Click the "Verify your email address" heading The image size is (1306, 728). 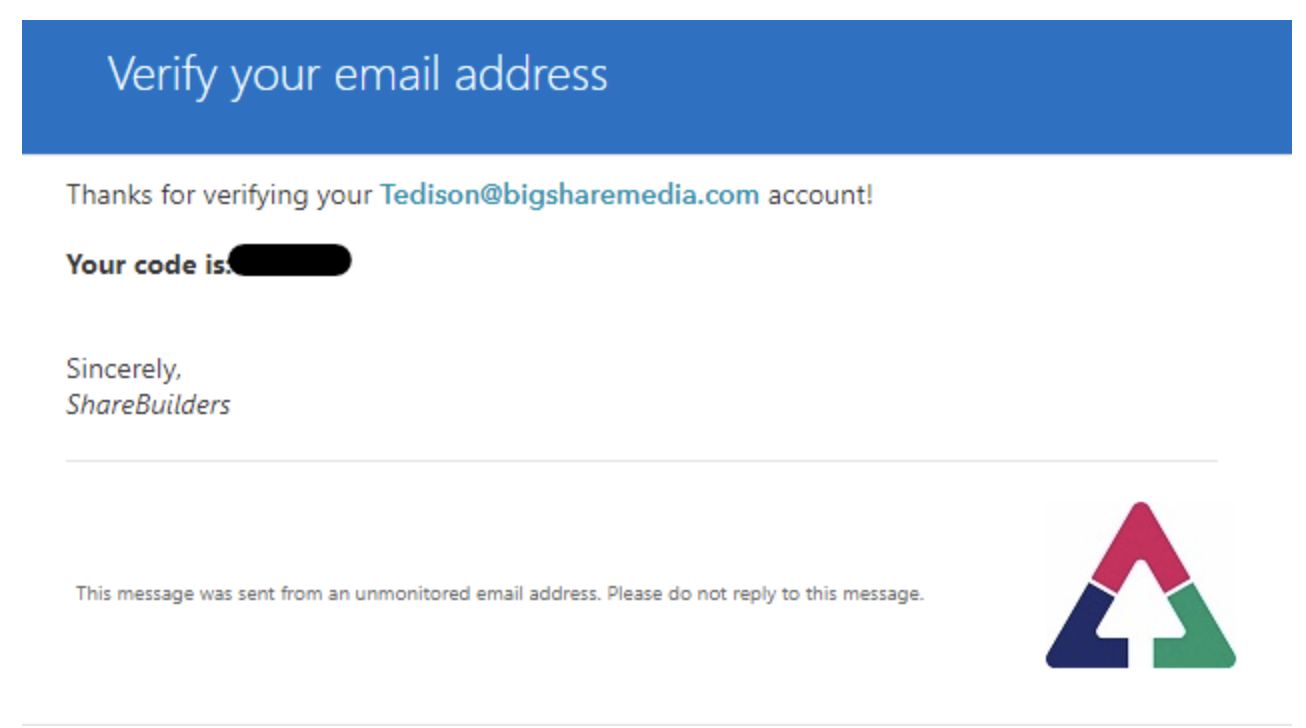357,75
